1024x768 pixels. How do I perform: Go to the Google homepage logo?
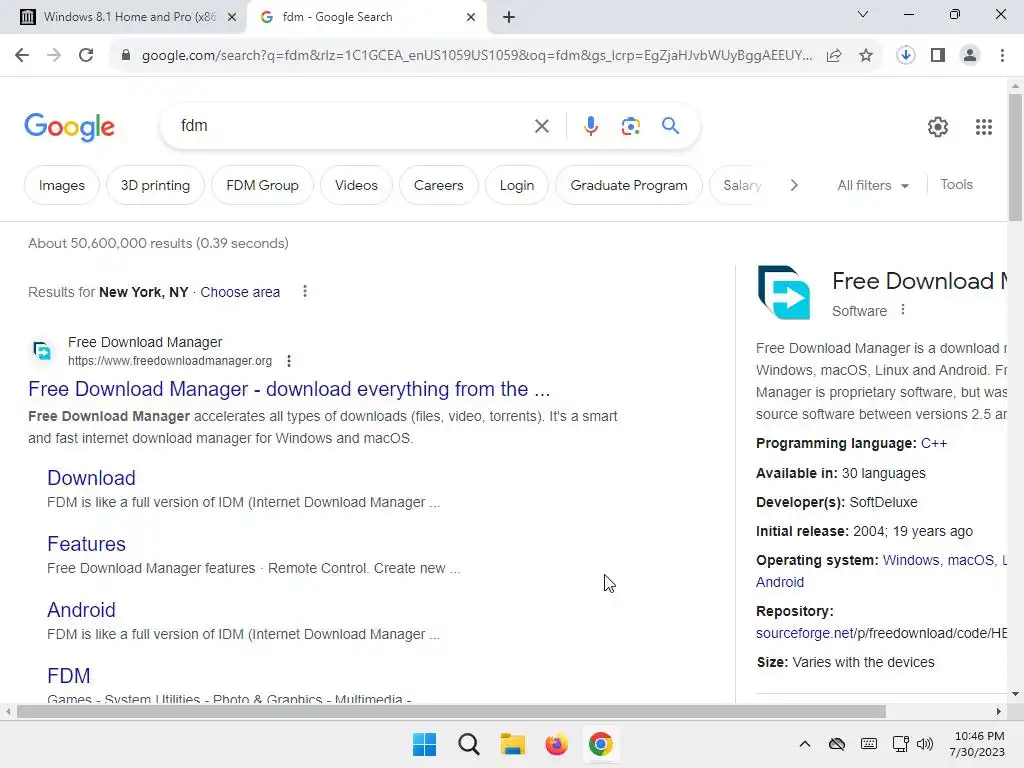[x=69, y=127]
